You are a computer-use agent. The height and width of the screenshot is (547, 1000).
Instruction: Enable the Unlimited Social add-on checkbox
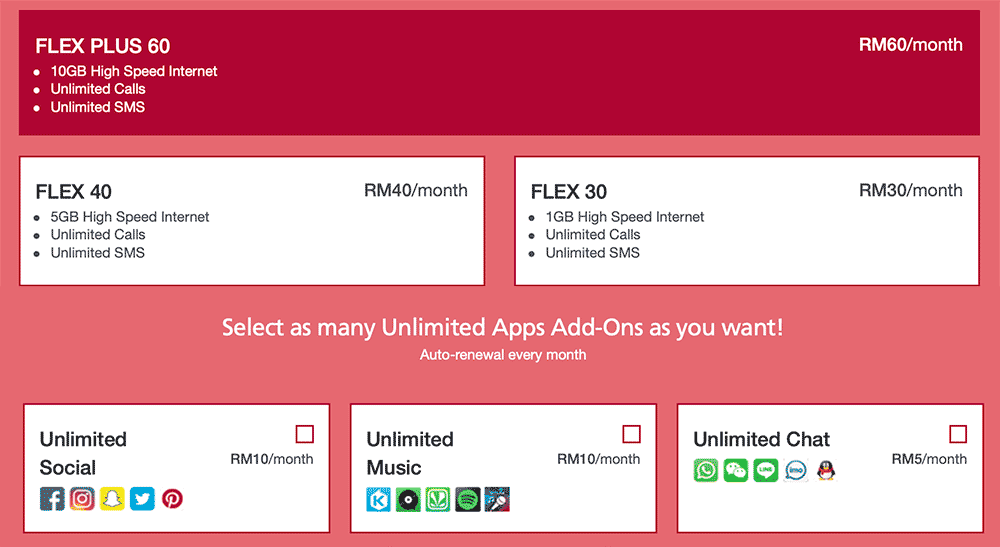305,434
